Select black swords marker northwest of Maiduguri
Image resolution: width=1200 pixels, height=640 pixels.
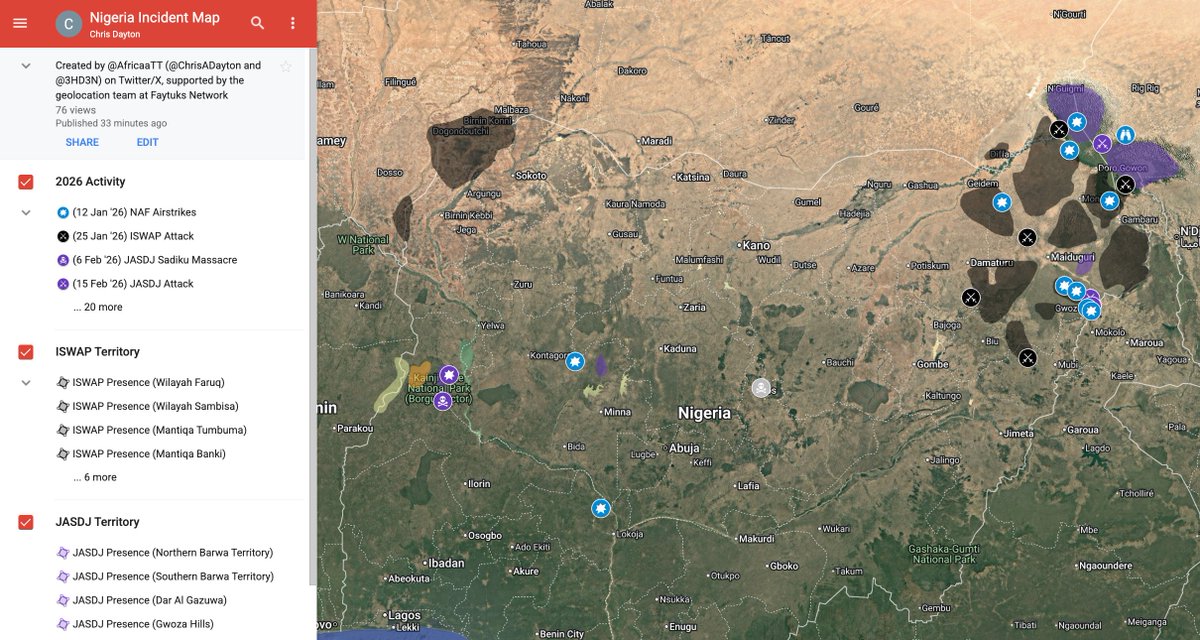coord(1026,237)
